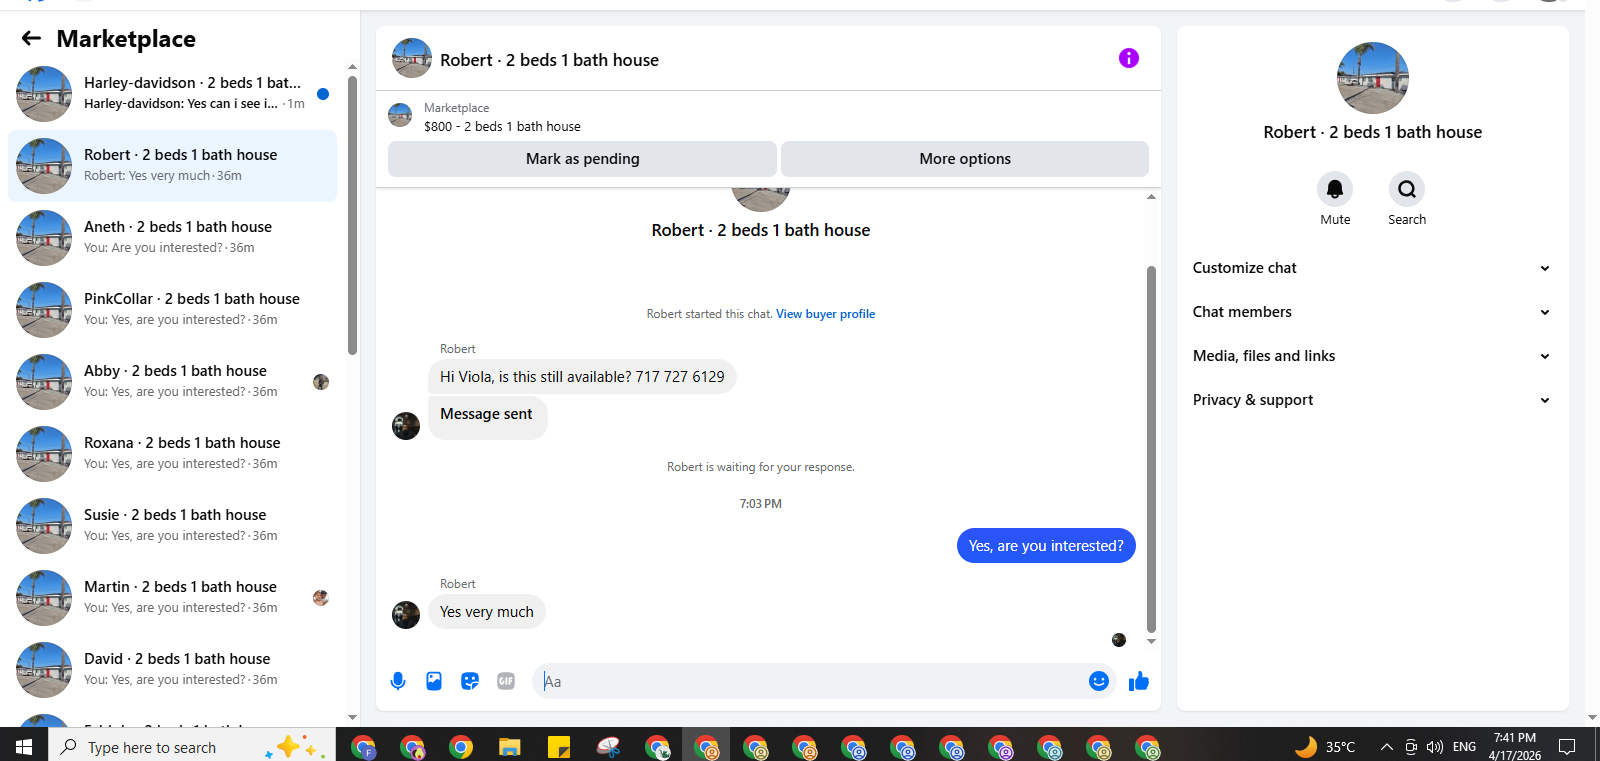Search in conversation using magnifier icon
Viewport: 1600px width, 761px height.
coord(1407,189)
